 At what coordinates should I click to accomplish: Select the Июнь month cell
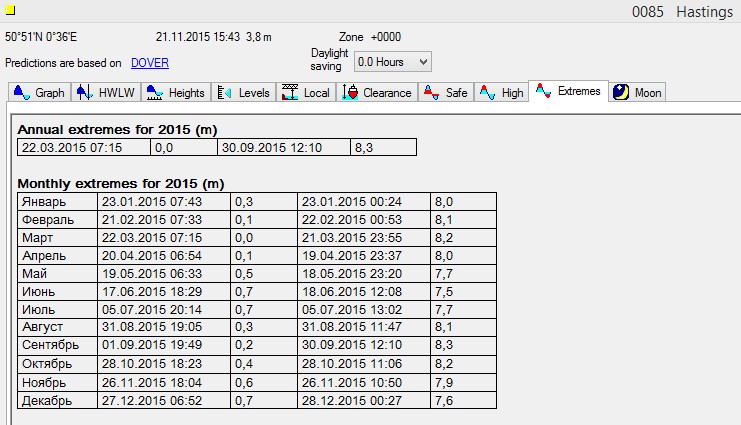pyautogui.click(x=57, y=292)
